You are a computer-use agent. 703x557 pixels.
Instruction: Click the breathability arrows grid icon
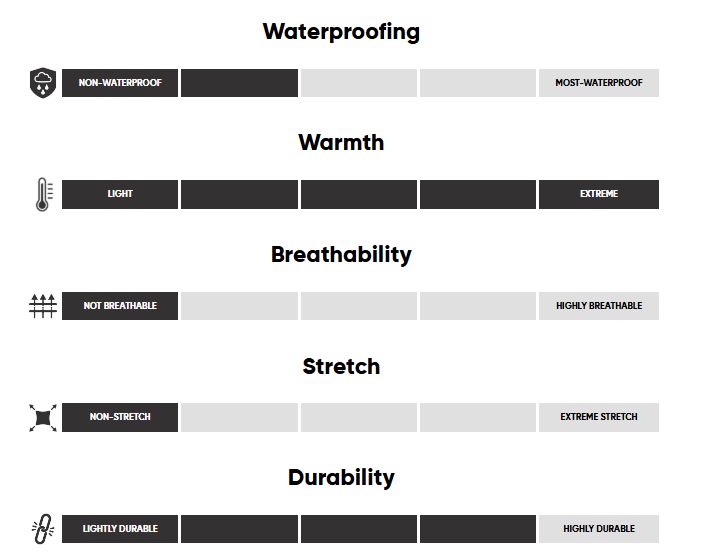42,306
